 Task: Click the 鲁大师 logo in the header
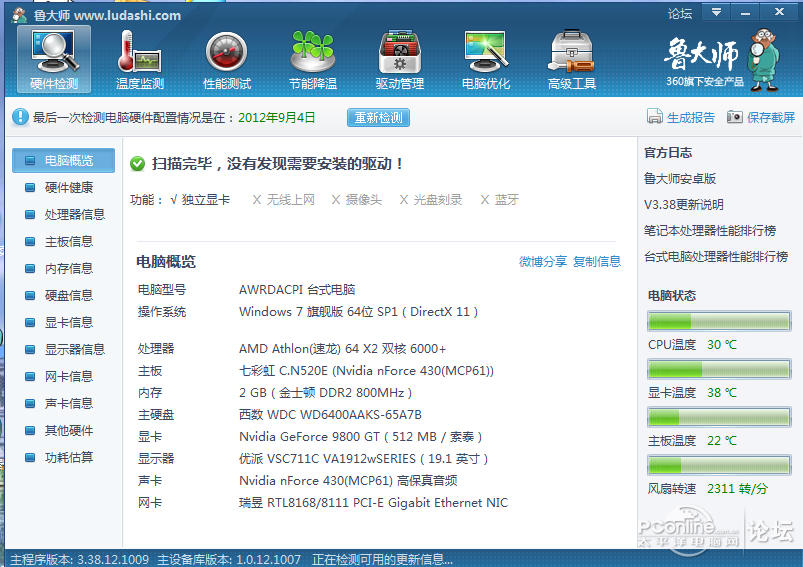point(722,60)
